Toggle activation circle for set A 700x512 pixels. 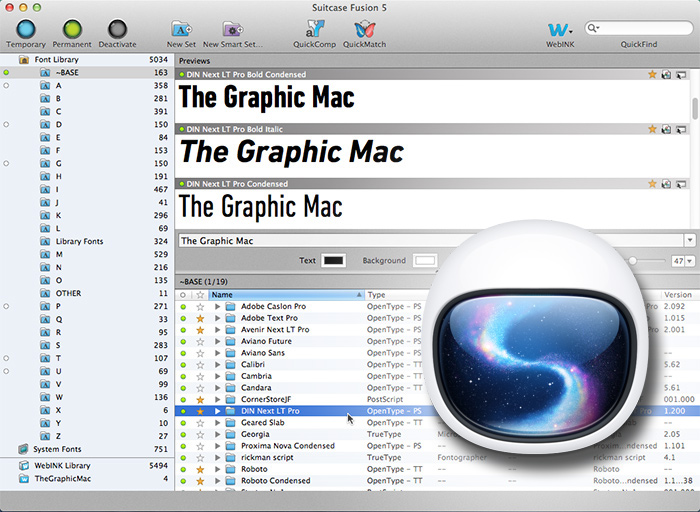pyautogui.click(x=6, y=85)
